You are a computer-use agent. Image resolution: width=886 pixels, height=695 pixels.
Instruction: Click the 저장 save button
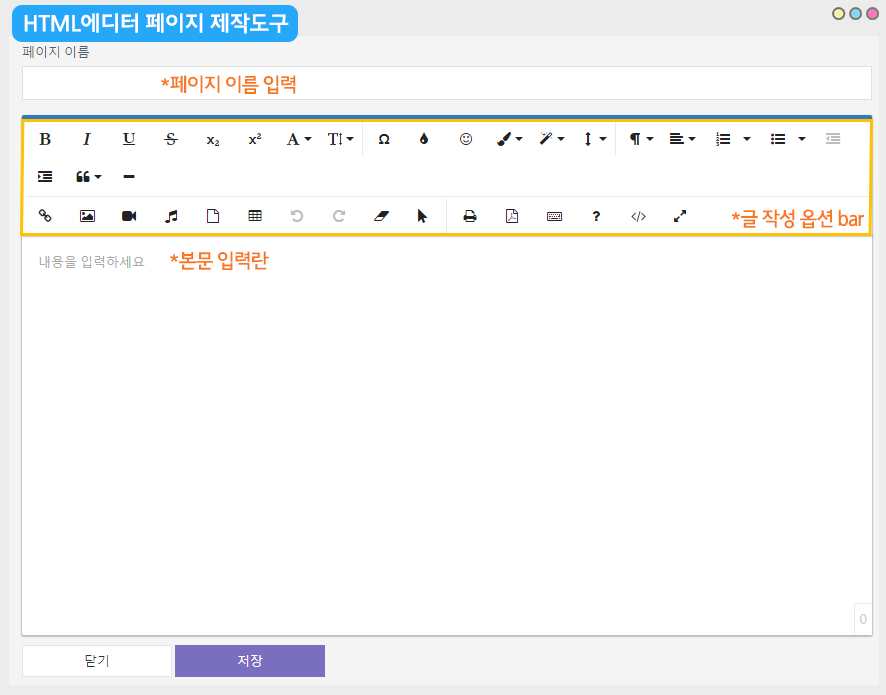250,661
